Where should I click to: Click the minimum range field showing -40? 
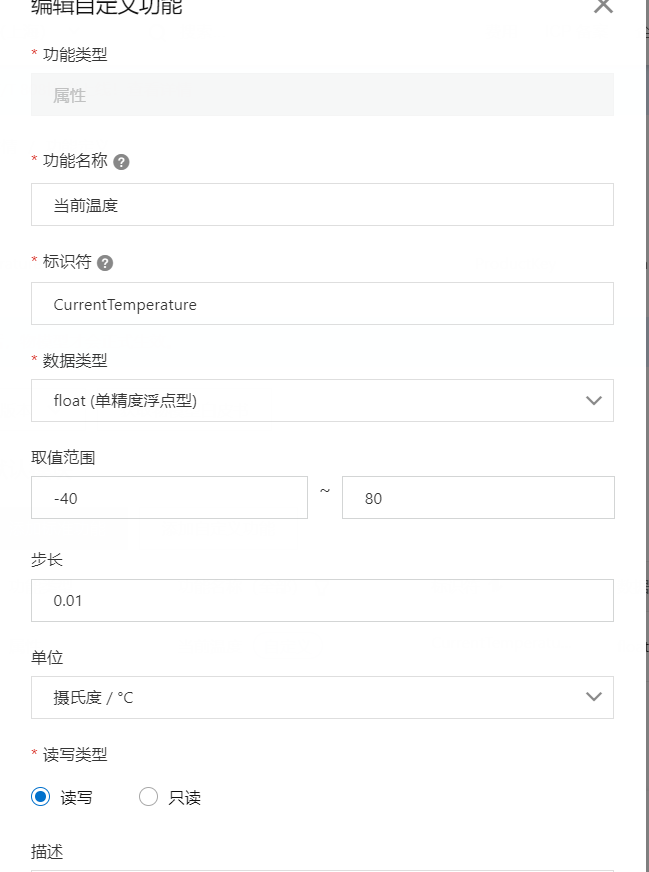point(170,496)
